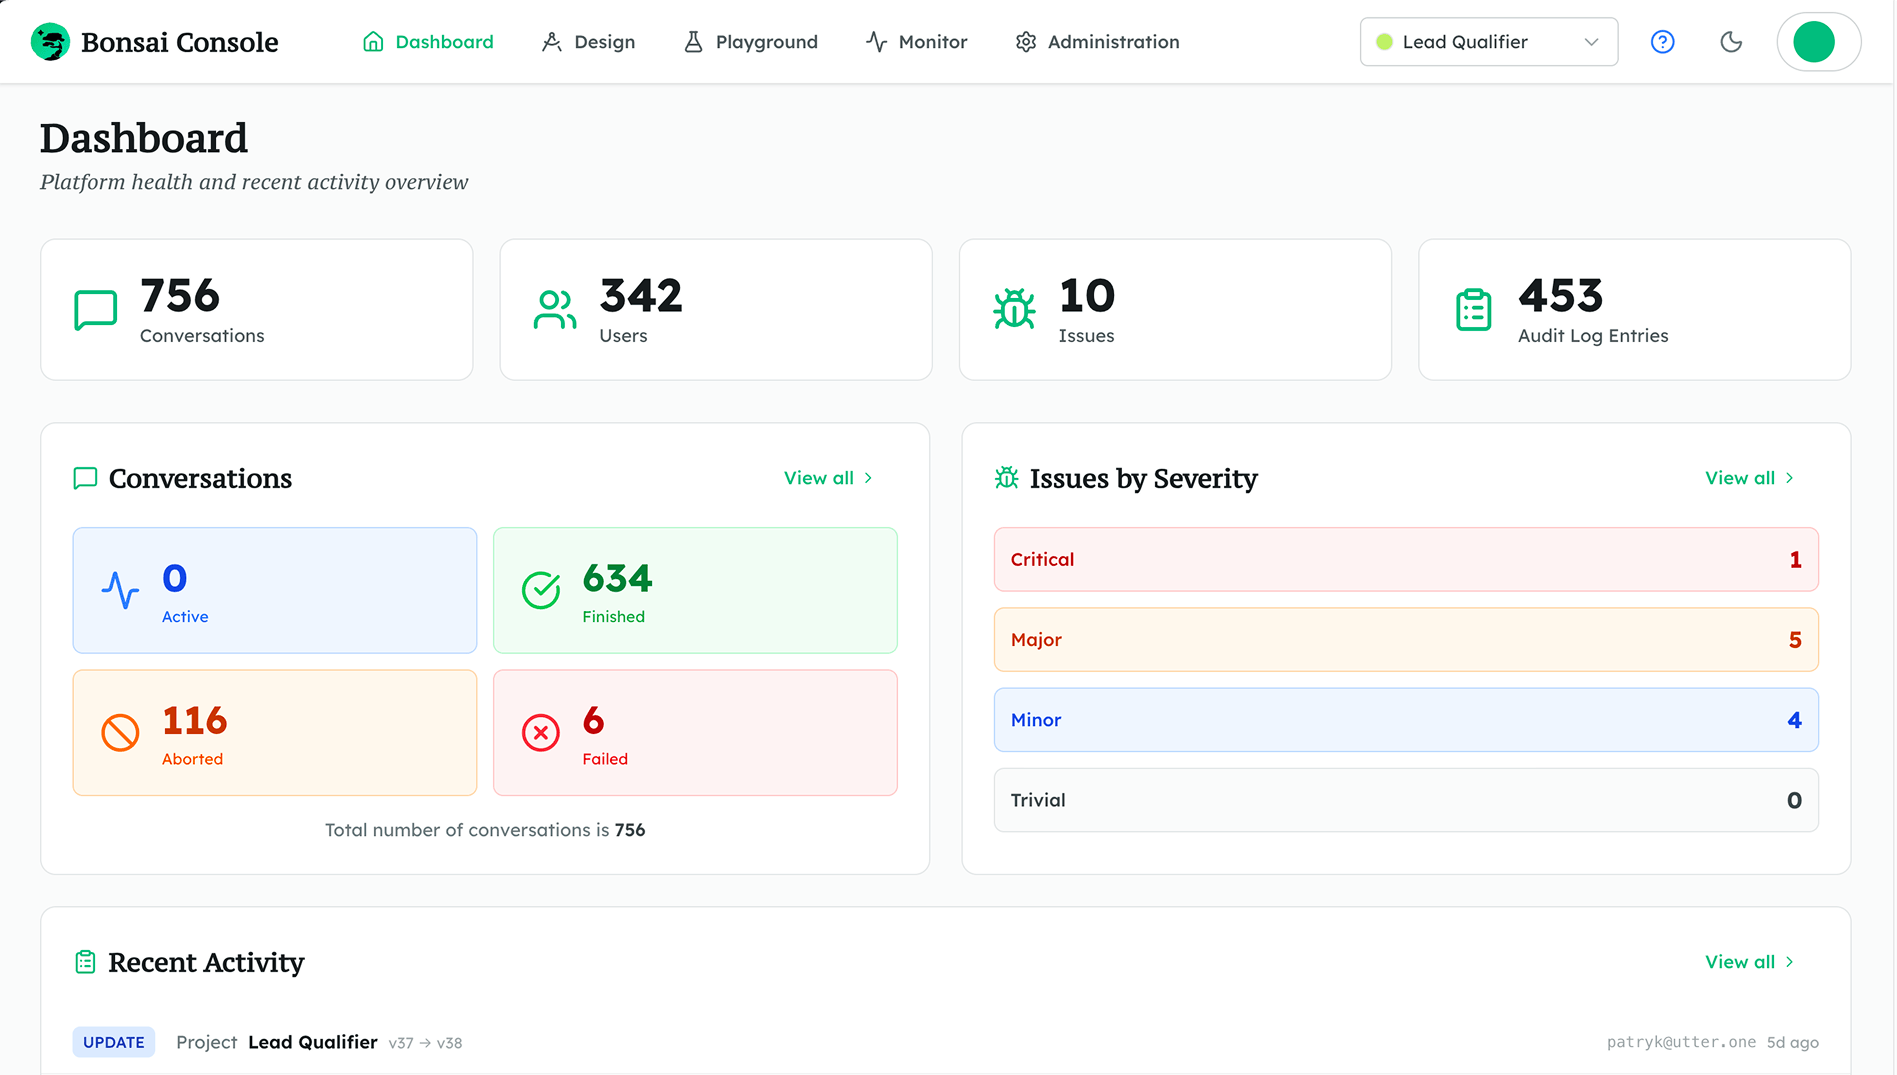Toggle dark mode with the moon icon
Image resolution: width=1897 pixels, height=1075 pixels.
click(x=1731, y=42)
